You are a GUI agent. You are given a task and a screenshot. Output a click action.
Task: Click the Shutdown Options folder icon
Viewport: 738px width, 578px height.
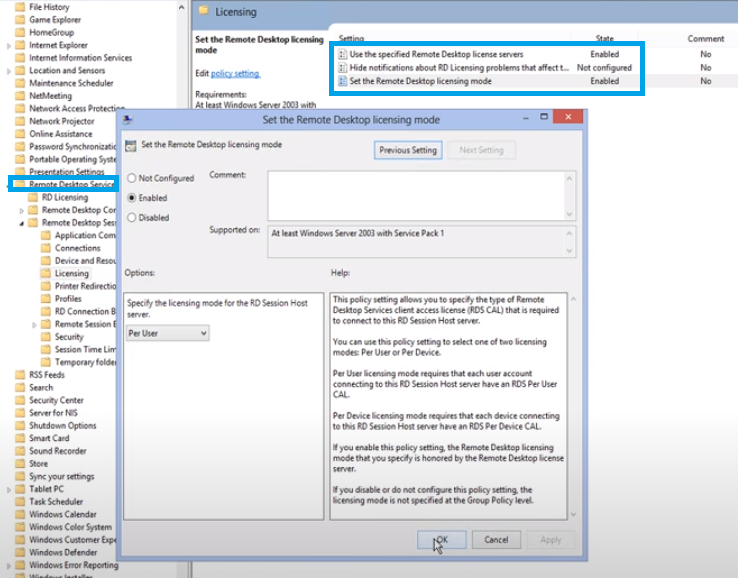click(20, 426)
